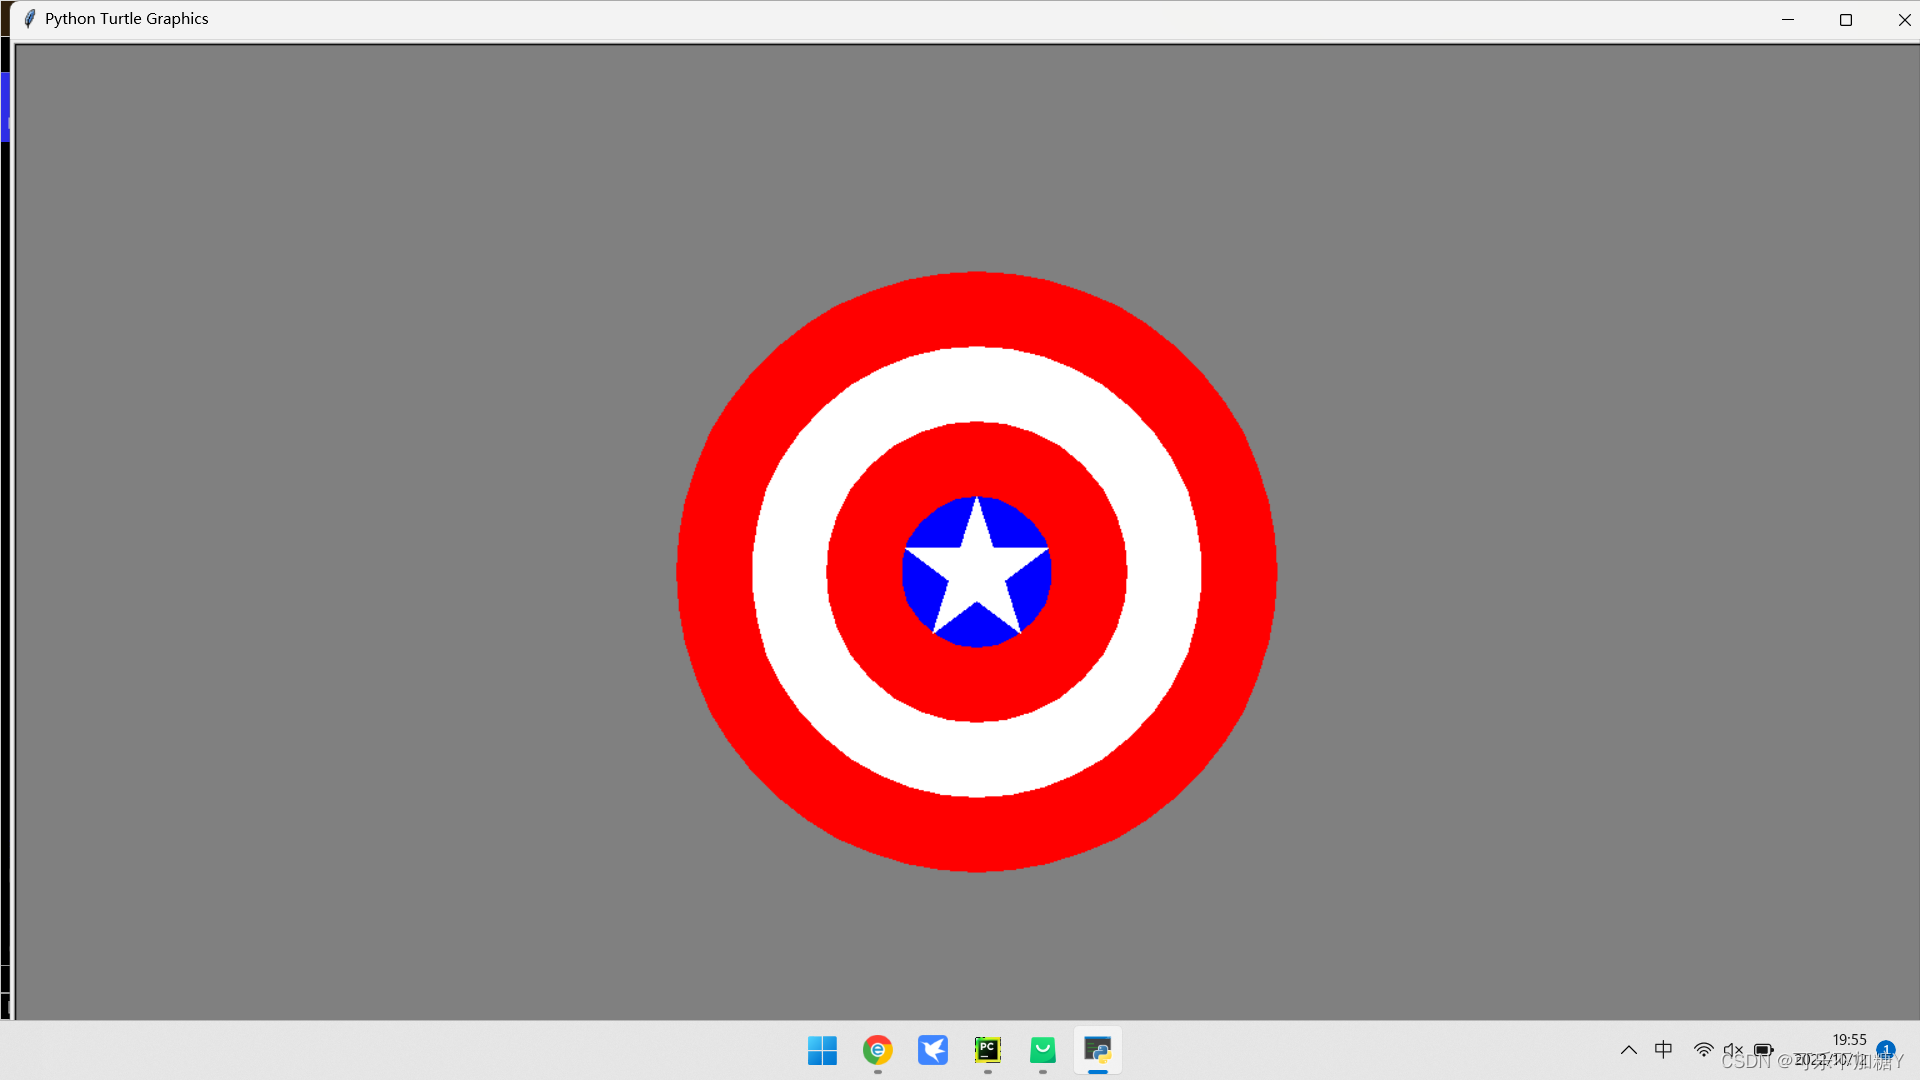The width and height of the screenshot is (1920, 1080).
Task: Open the clock showing 19:55
Action: 1849,1040
